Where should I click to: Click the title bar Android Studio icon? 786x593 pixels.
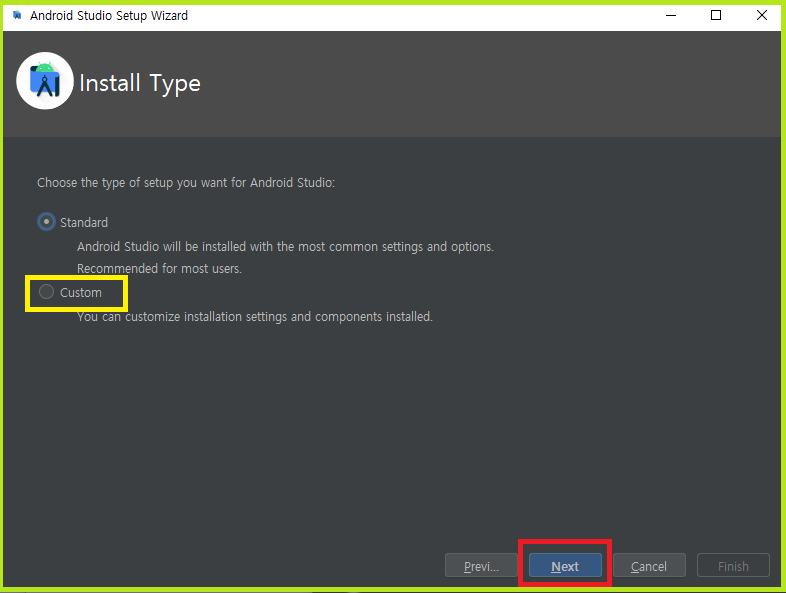tap(17, 16)
